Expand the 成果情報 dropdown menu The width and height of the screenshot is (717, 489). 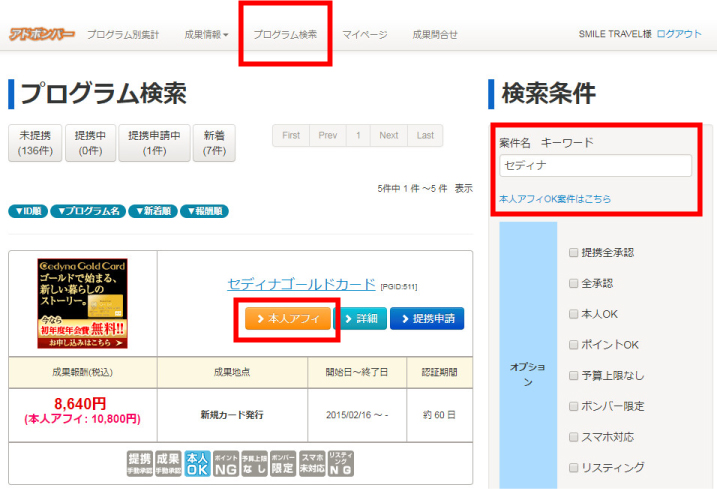click(206, 34)
